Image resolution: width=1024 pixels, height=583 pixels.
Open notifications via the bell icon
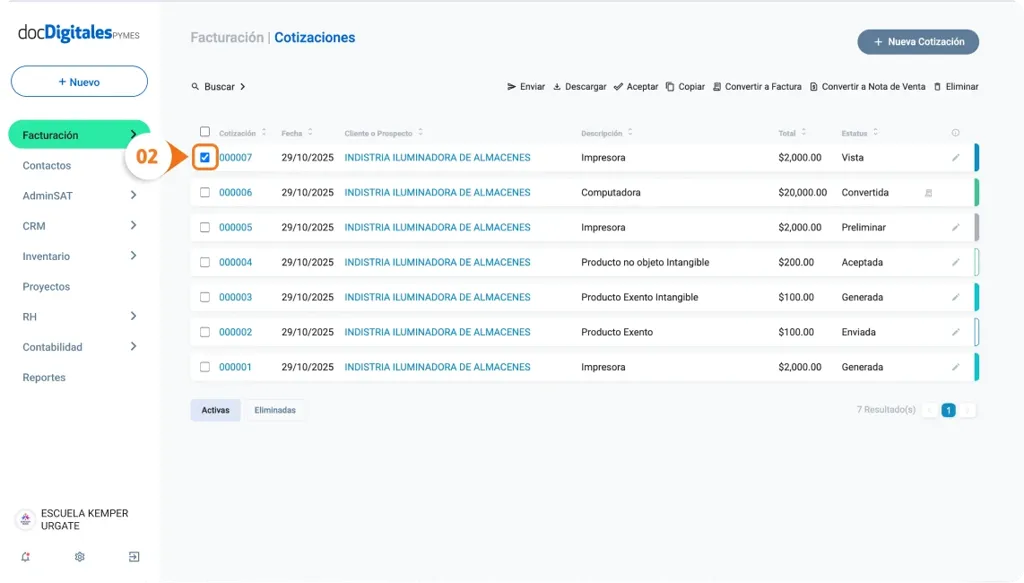pyautogui.click(x=25, y=557)
